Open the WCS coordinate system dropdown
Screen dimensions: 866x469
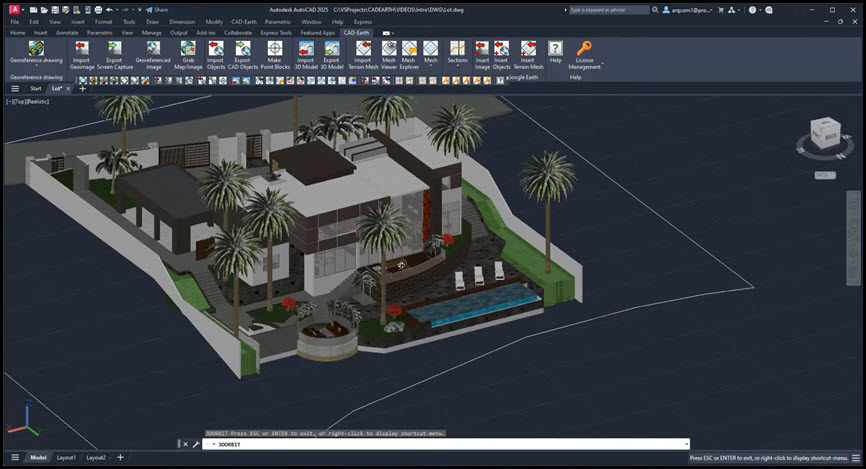pos(825,175)
